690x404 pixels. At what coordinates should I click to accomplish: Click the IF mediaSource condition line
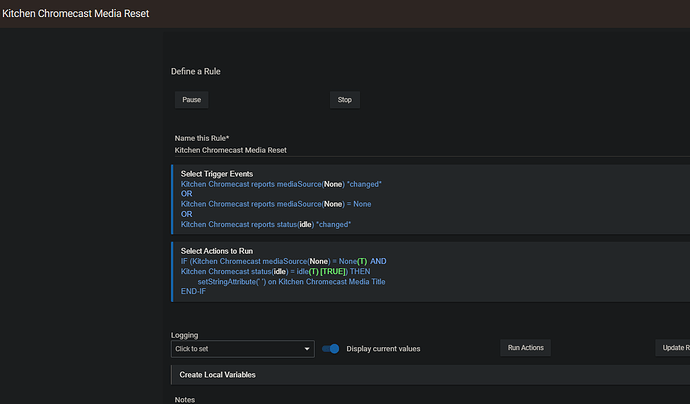coord(283,261)
